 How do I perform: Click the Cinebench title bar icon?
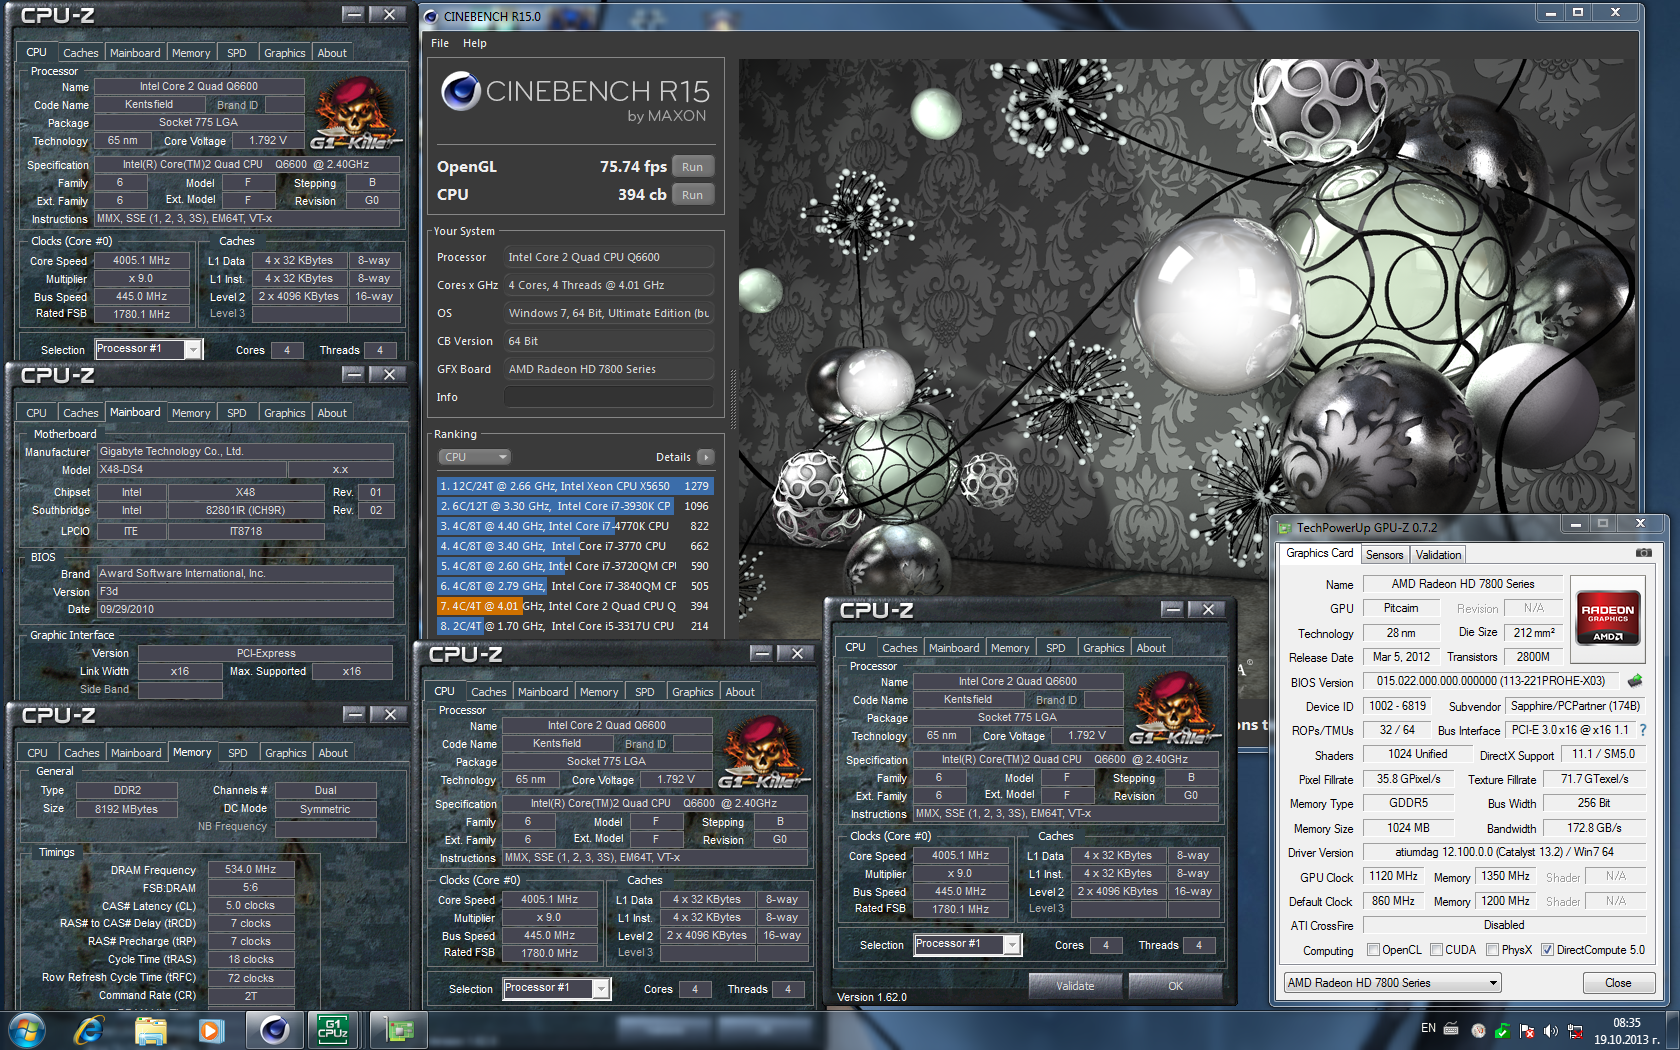pos(431,16)
